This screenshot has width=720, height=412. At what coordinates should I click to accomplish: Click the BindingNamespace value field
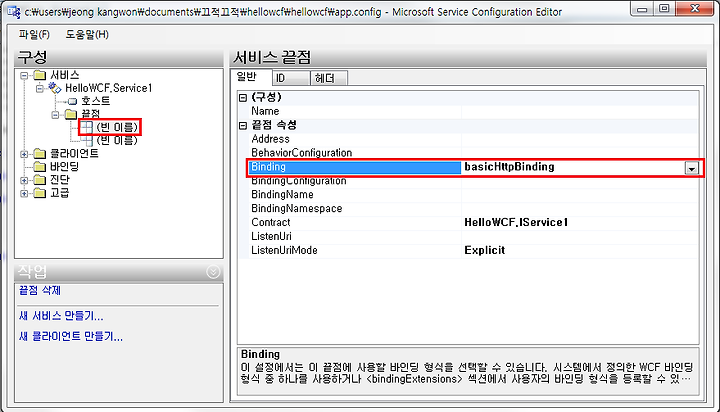coord(579,209)
